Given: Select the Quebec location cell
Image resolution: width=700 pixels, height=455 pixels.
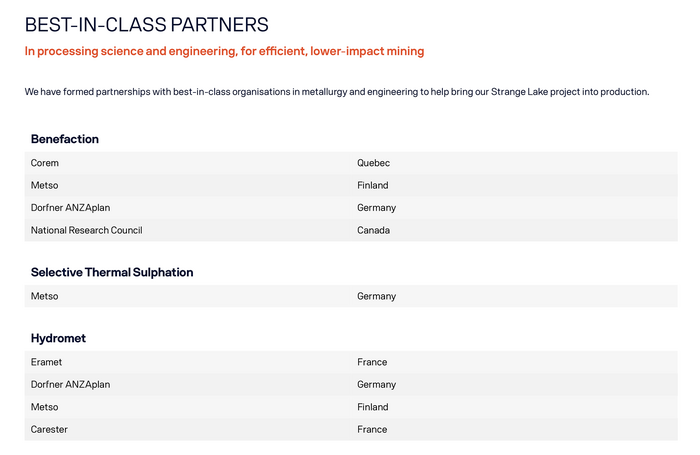Looking at the screenshot, I should [x=373, y=163].
